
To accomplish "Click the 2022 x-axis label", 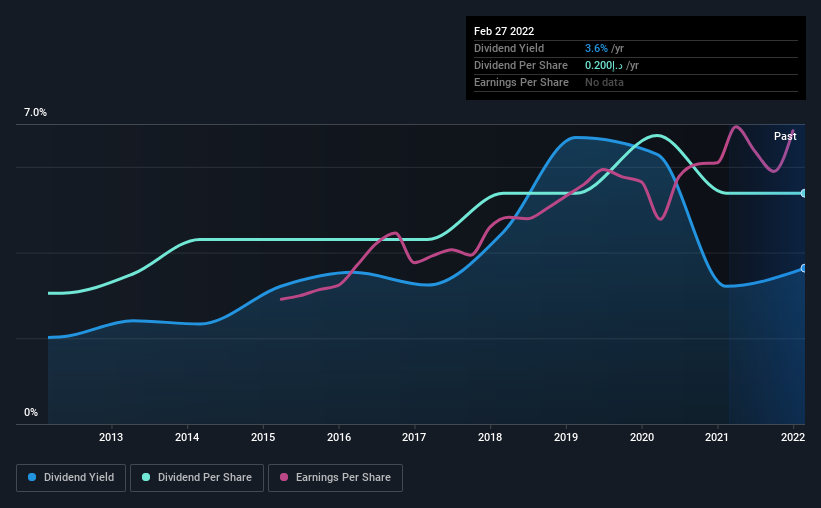I will [x=793, y=437].
